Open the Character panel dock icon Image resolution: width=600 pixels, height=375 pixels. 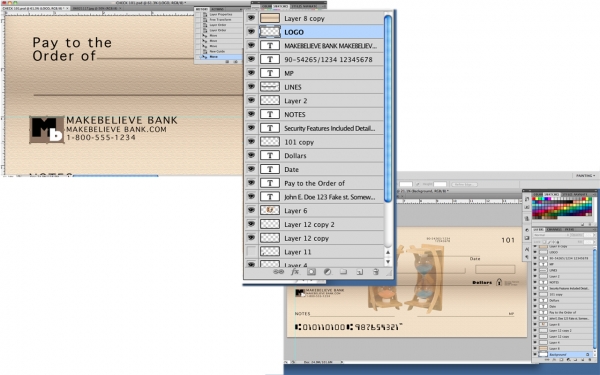click(x=527, y=249)
